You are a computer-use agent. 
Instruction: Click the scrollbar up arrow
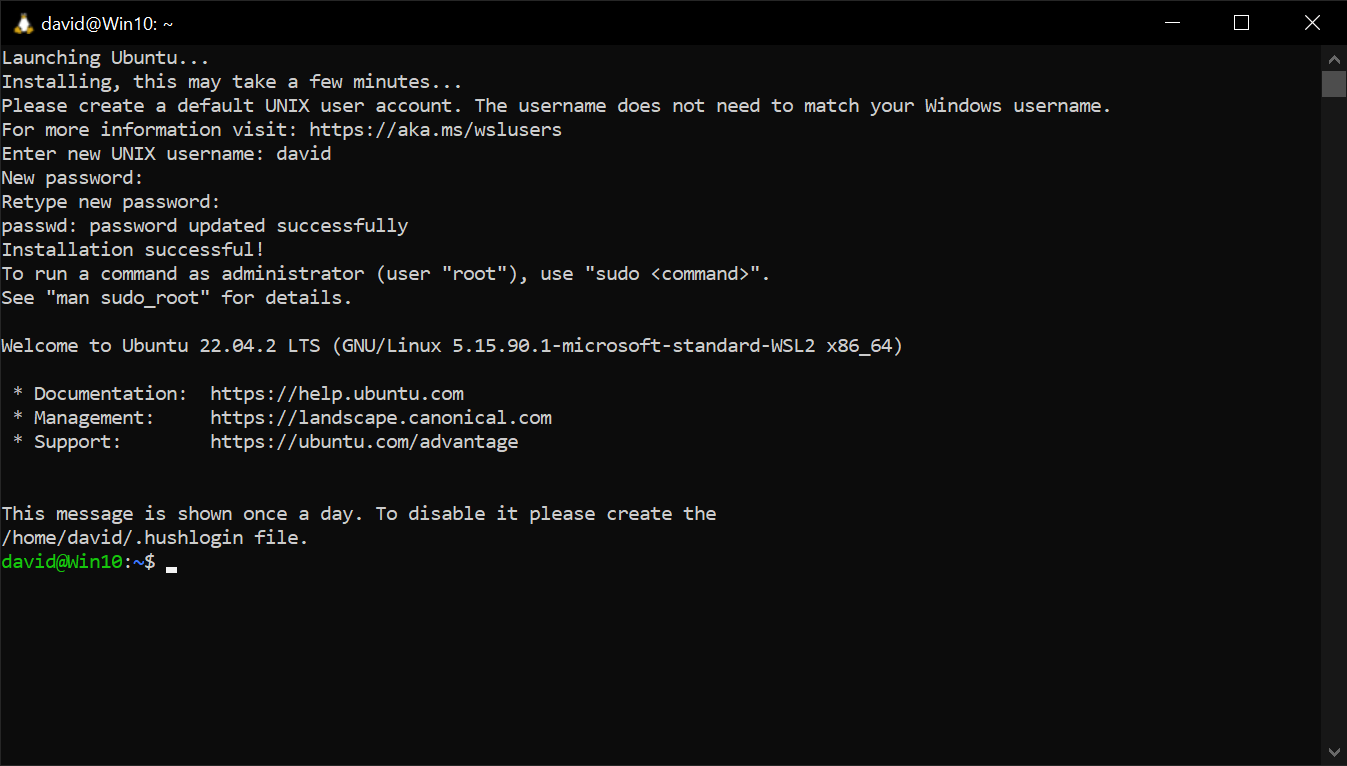[x=1334, y=58]
